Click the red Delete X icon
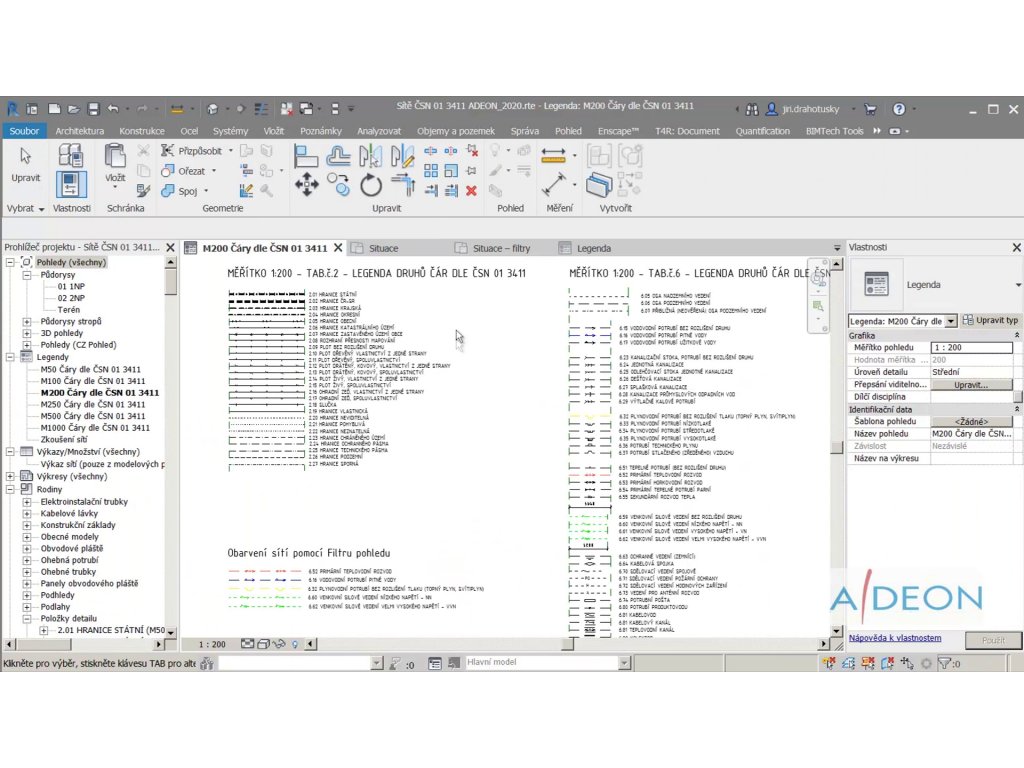 coord(472,191)
